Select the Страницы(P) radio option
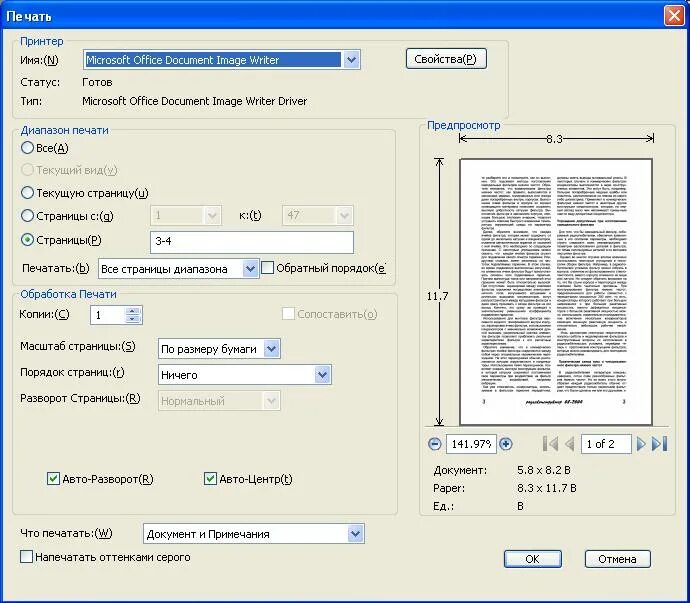Viewport: 690px width, 603px height. [x=27, y=239]
